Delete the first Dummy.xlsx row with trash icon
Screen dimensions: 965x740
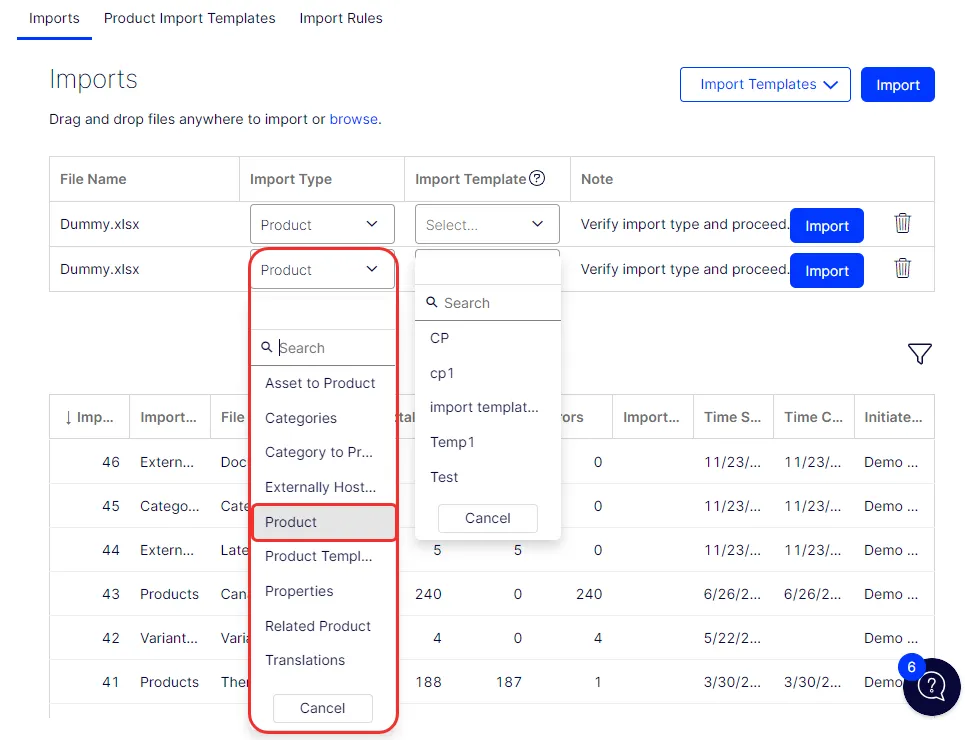902,223
